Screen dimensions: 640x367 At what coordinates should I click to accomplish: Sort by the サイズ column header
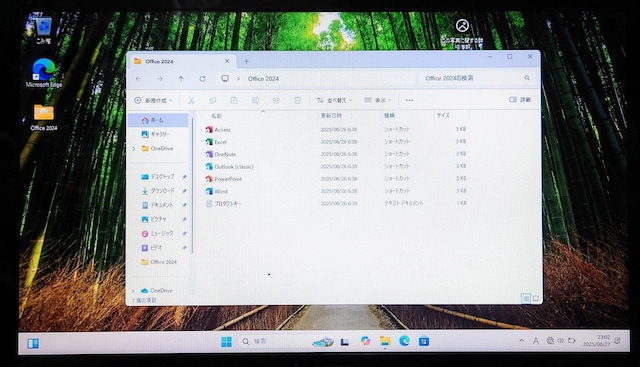(443, 116)
